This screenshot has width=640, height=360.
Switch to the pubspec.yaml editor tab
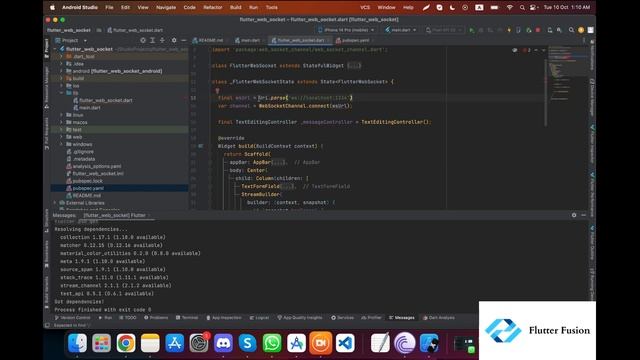point(353,40)
